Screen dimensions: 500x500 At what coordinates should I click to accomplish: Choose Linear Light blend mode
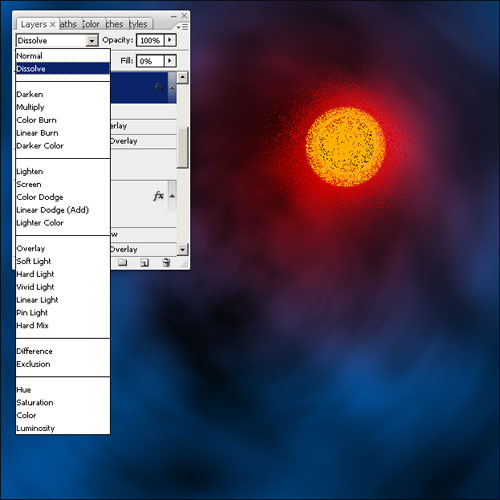[x=63, y=300]
